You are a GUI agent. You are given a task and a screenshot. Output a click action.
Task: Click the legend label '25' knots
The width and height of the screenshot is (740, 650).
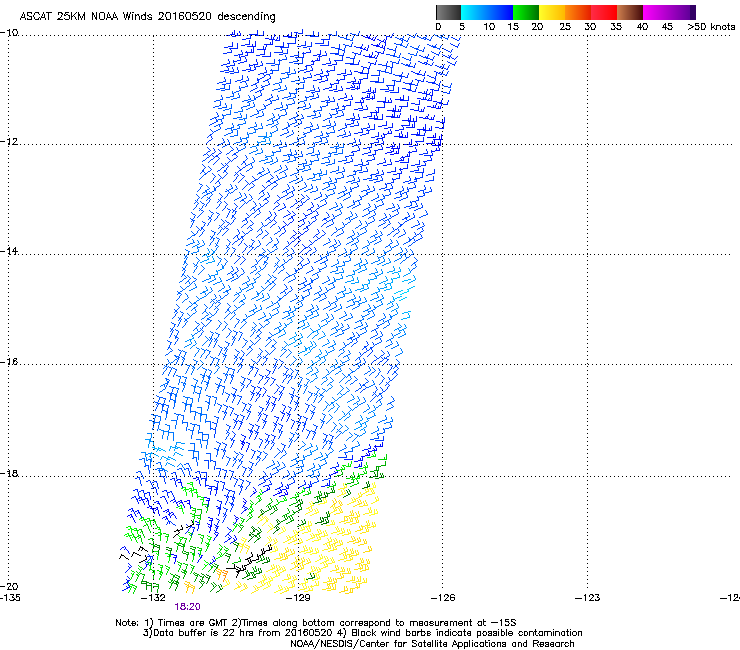[564, 27]
